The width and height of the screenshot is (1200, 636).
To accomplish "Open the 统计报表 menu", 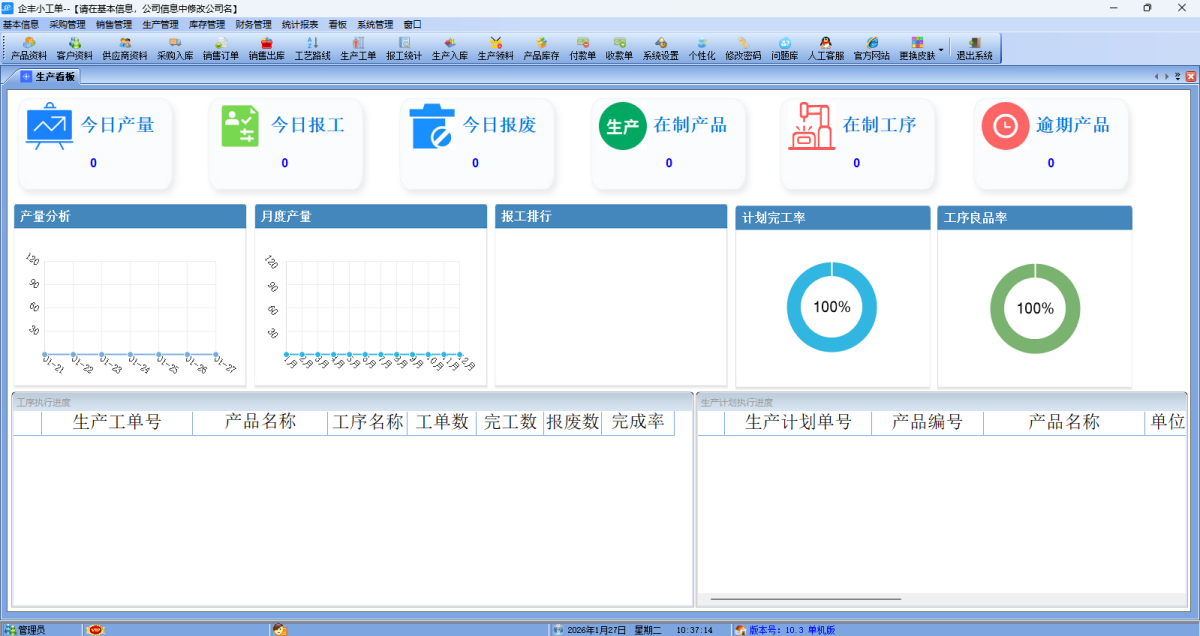I will (x=299, y=24).
